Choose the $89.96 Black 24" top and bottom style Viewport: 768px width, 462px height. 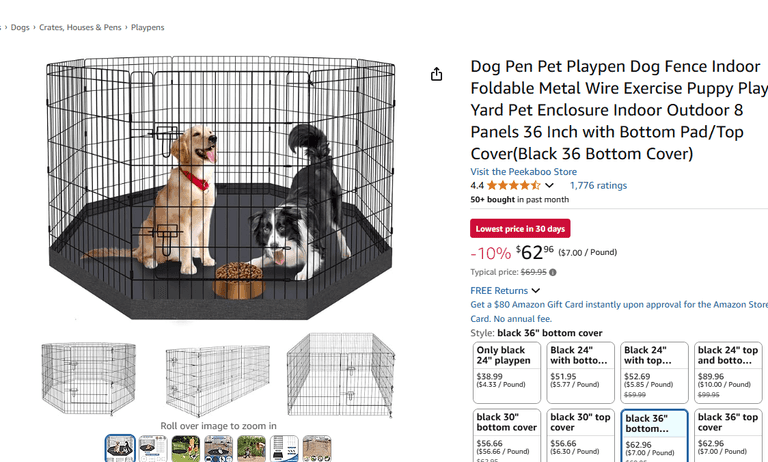pos(728,372)
